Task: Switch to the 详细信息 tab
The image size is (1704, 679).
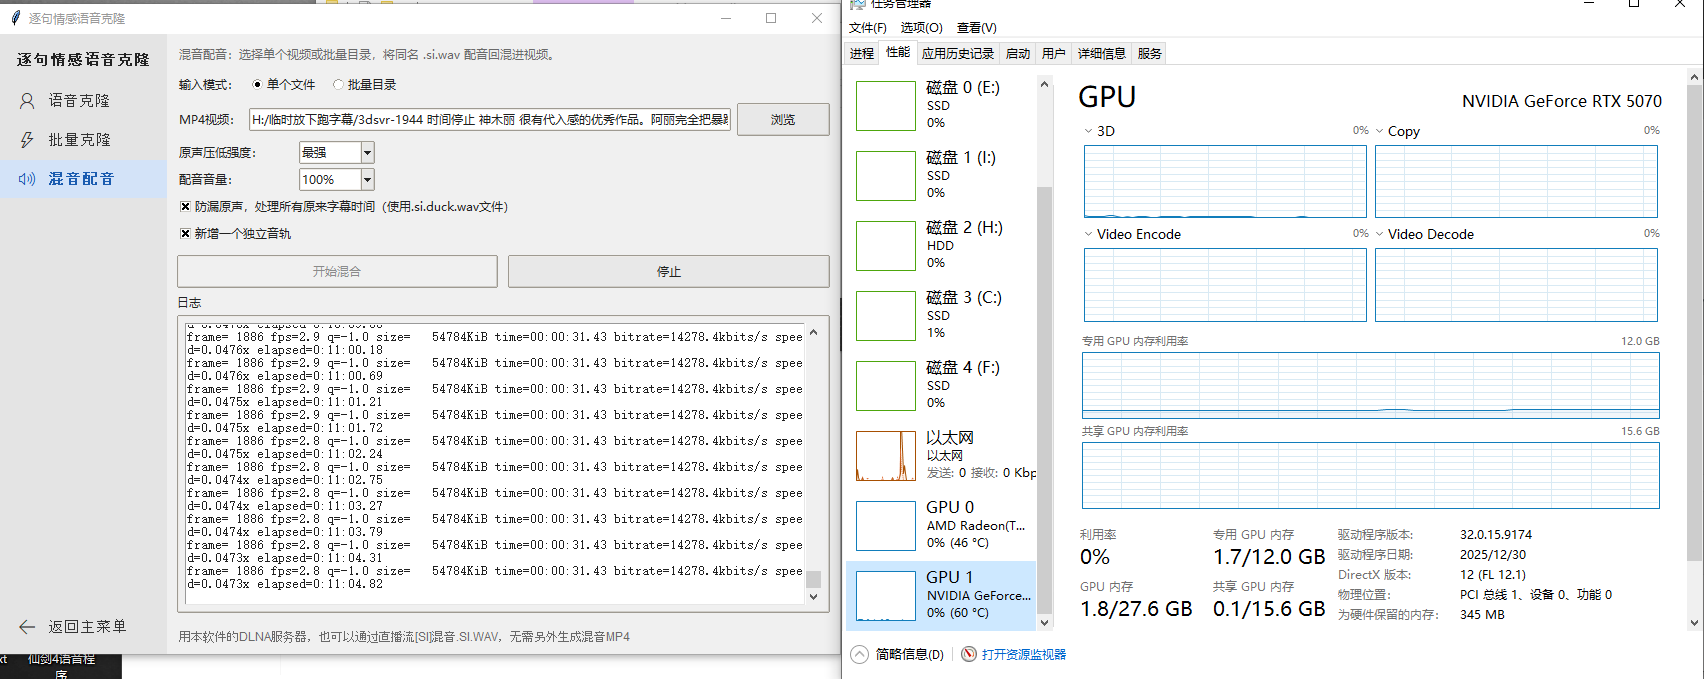Action: [1102, 54]
